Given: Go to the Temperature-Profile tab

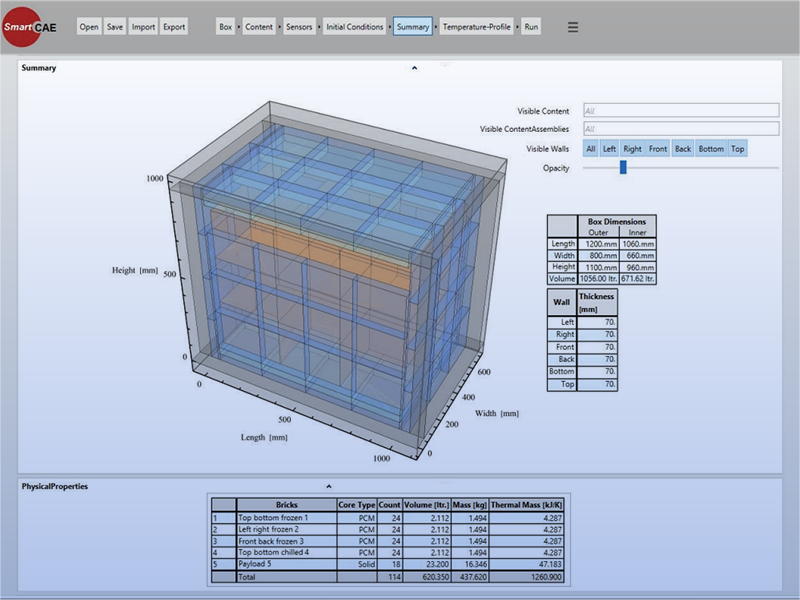Looking at the screenshot, I should click(476, 27).
